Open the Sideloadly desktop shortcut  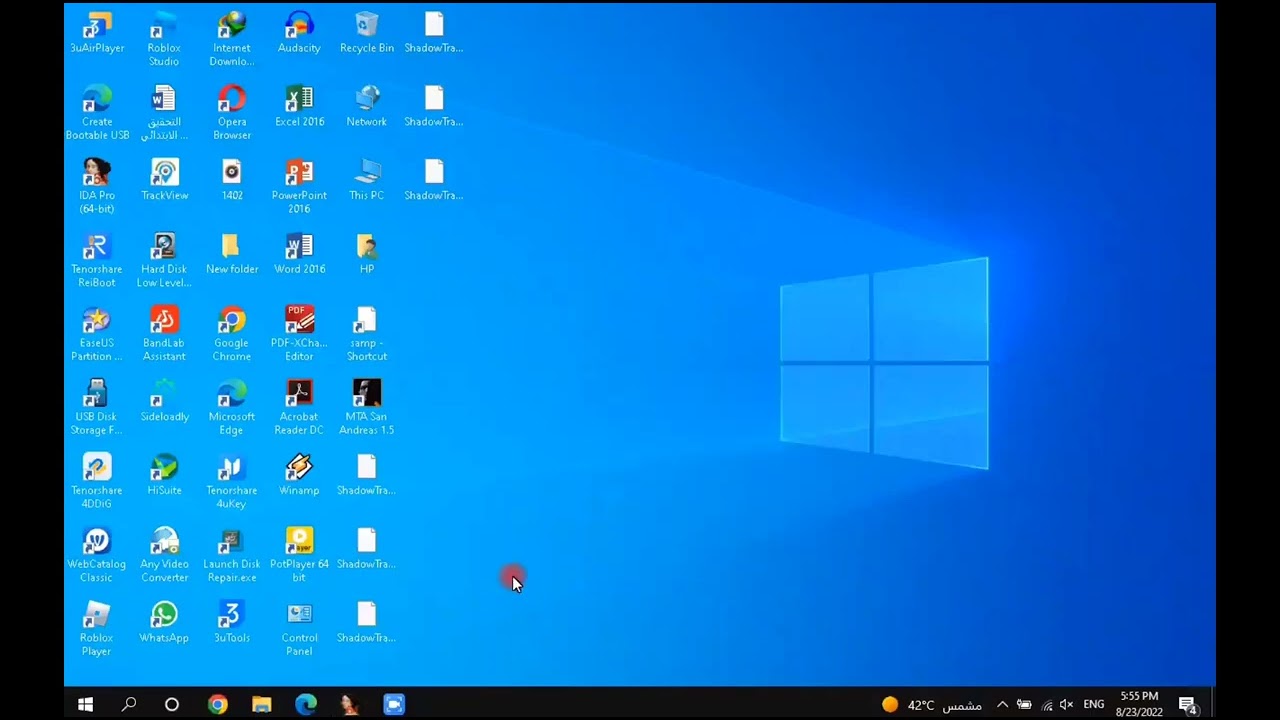coord(164,402)
